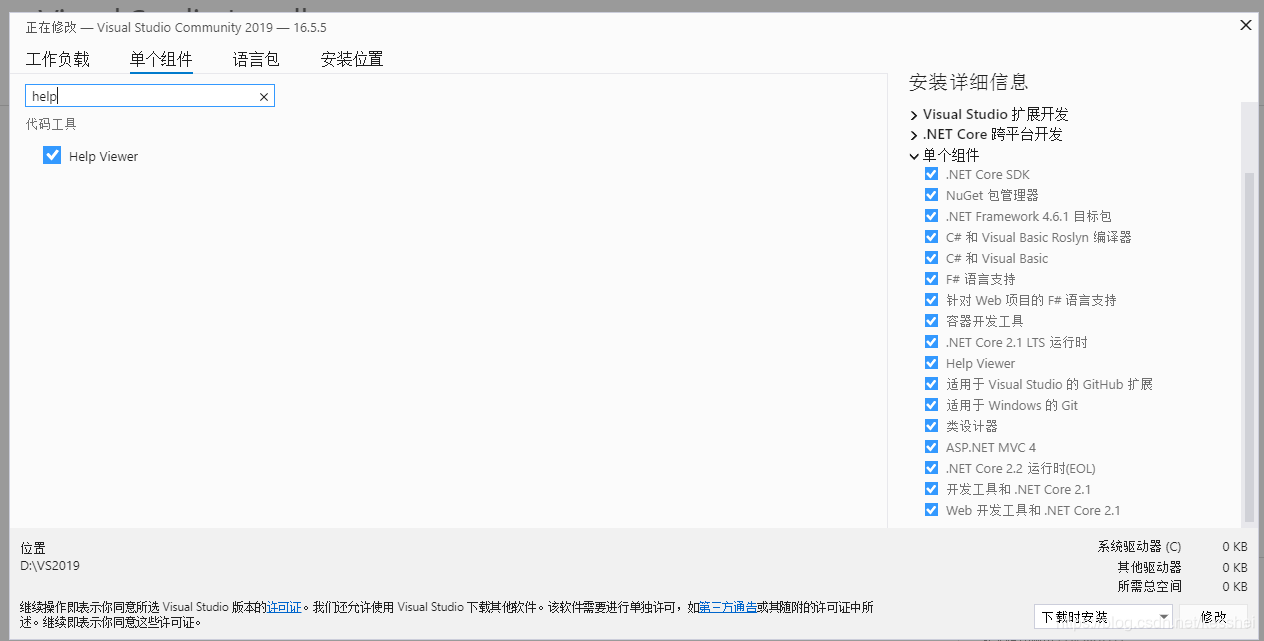Open the 许可证 link
This screenshot has width=1264, height=641.
point(285,607)
